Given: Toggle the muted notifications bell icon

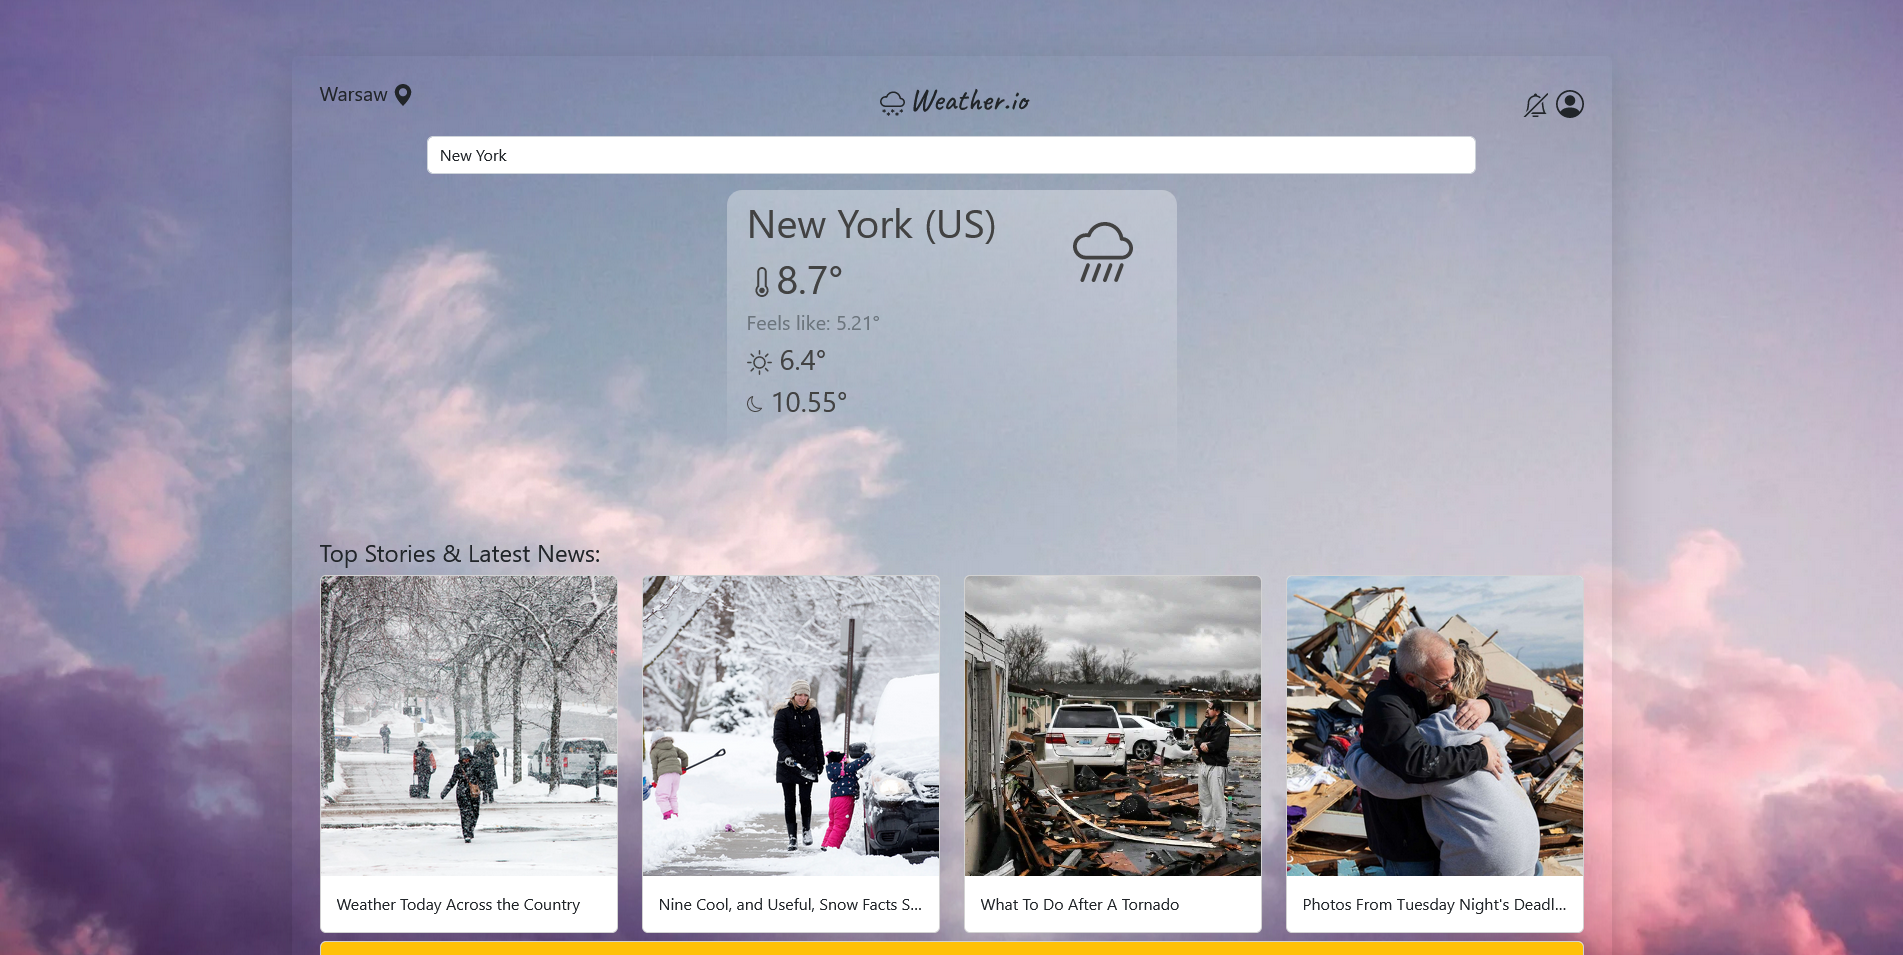Looking at the screenshot, I should (x=1535, y=105).
